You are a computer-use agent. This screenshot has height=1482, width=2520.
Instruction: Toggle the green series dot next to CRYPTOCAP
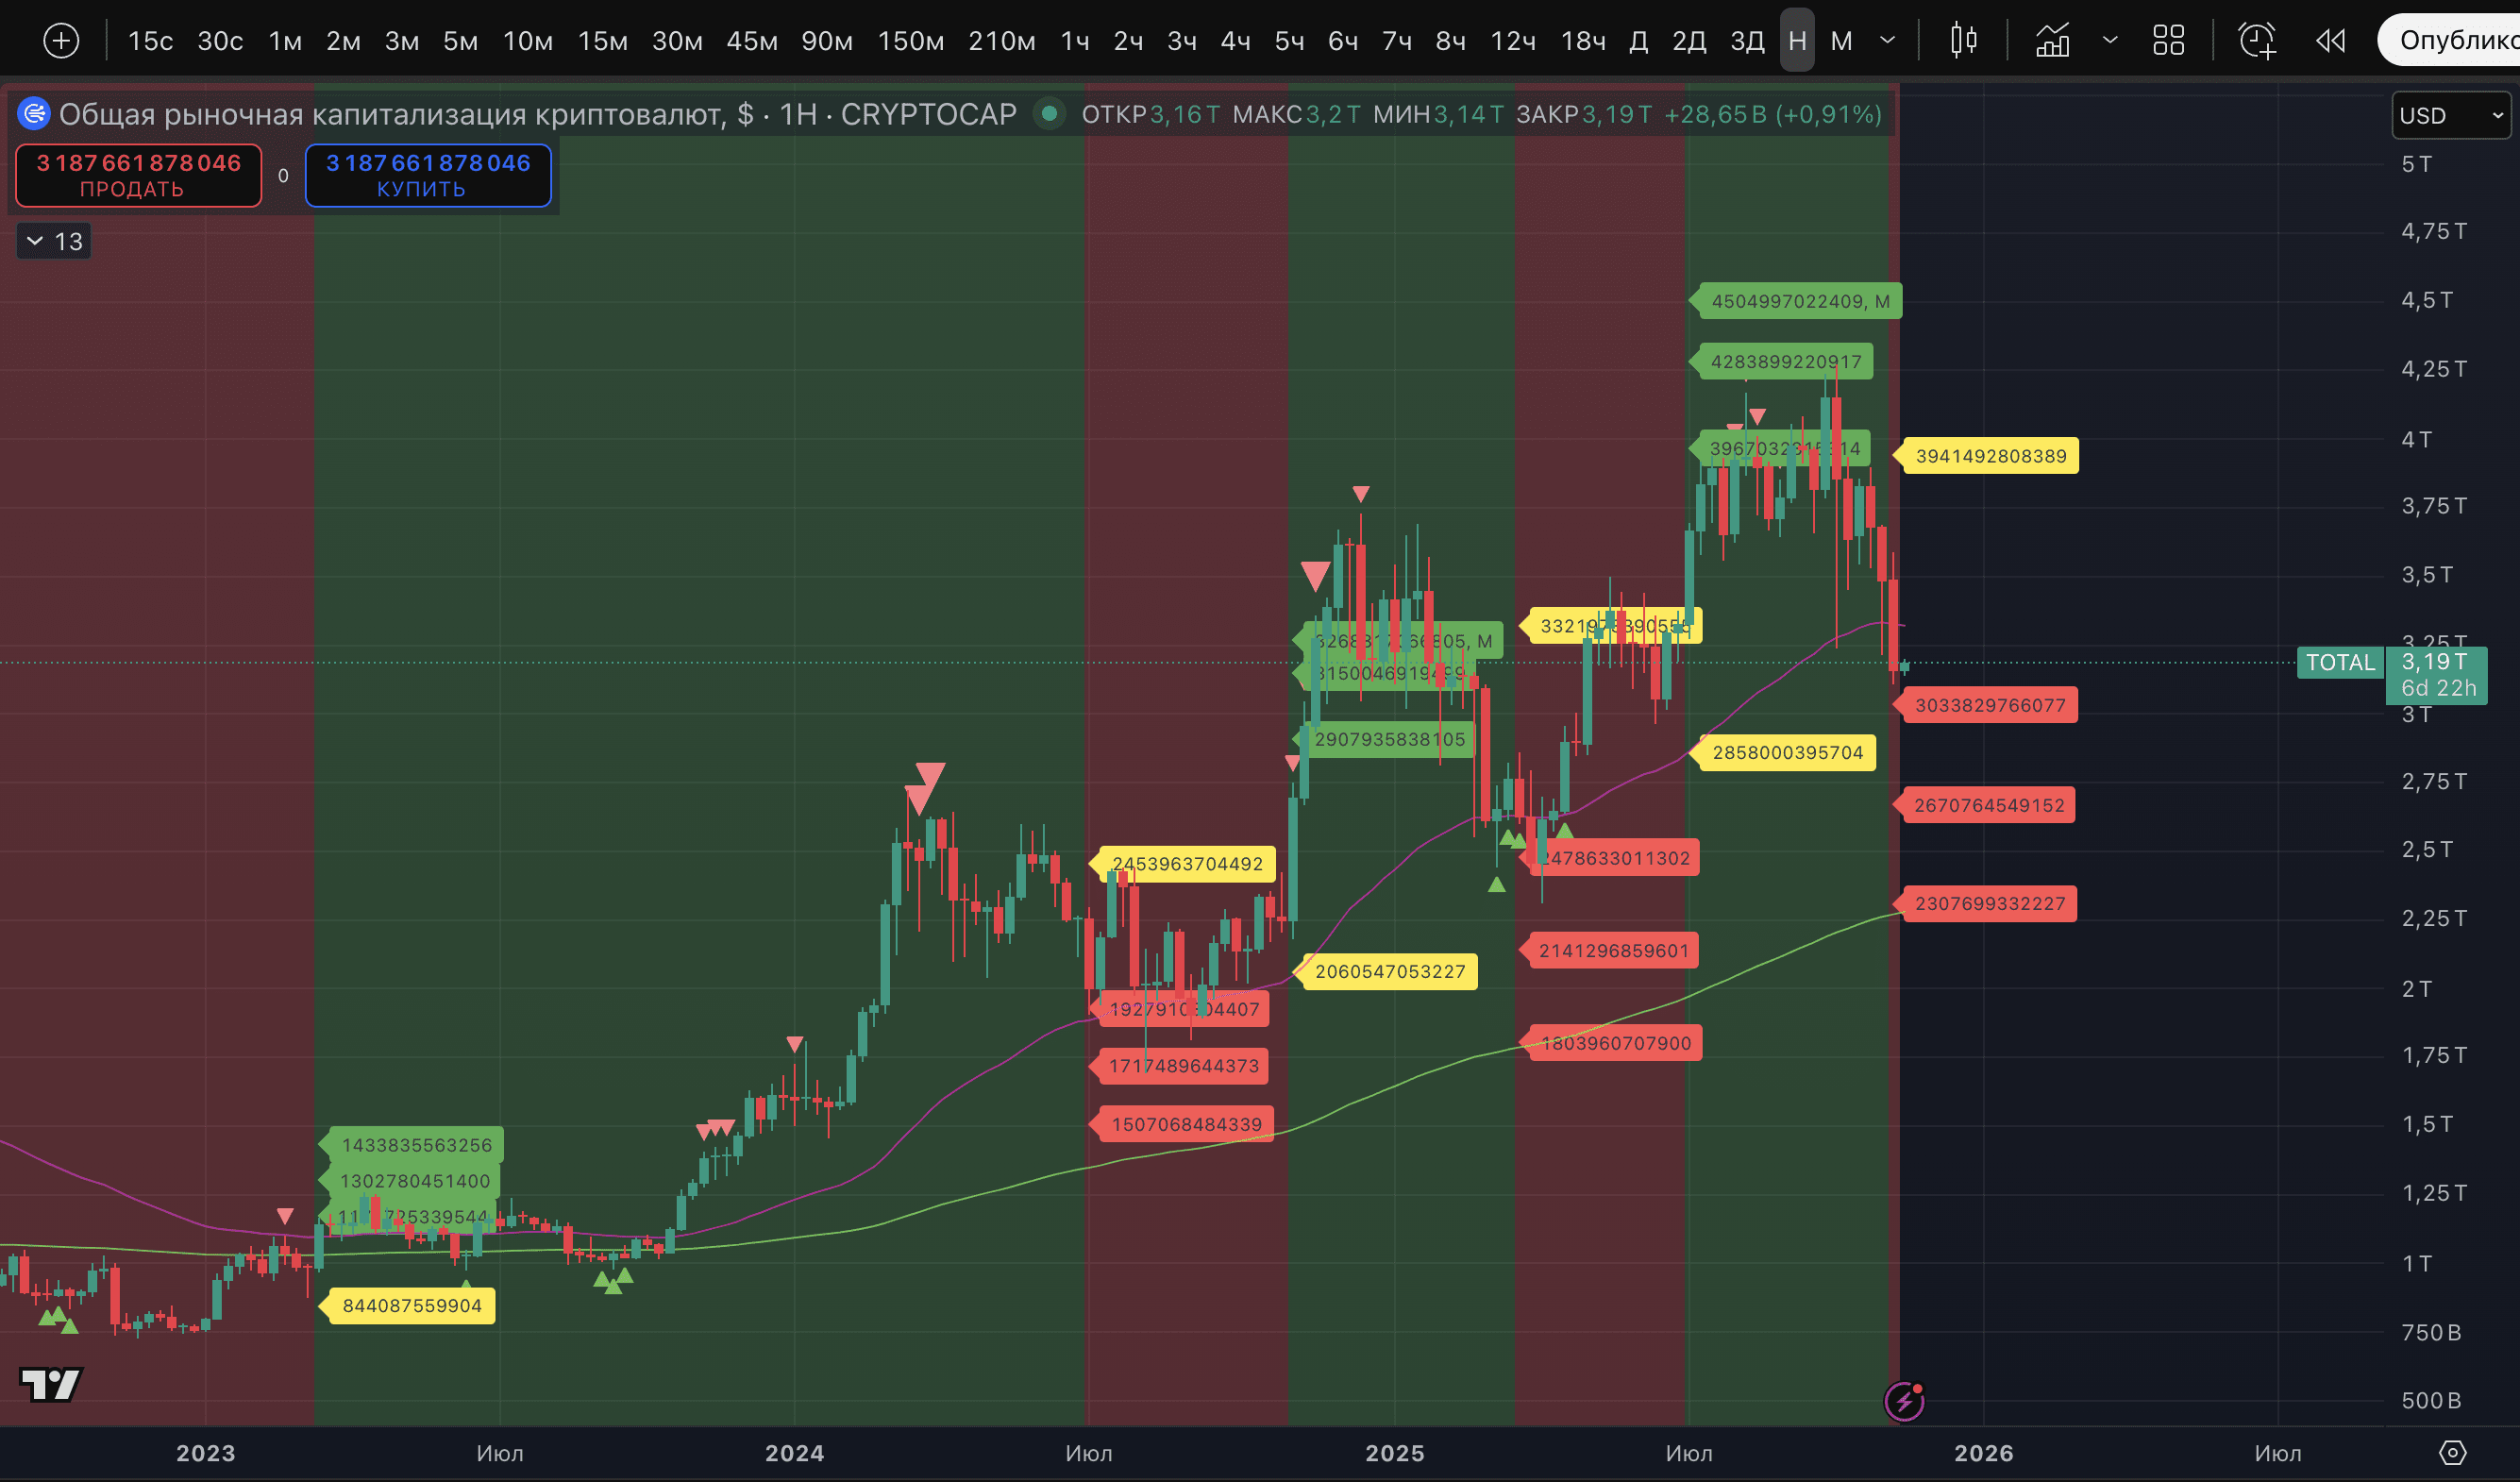tap(1049, 114)
